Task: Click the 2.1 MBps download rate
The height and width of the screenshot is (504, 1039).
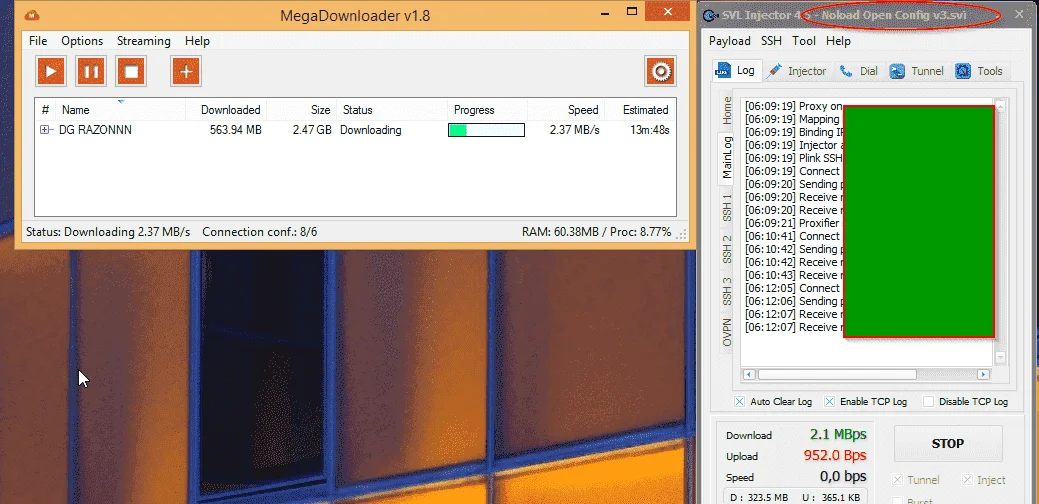Action: click(838, 435)
